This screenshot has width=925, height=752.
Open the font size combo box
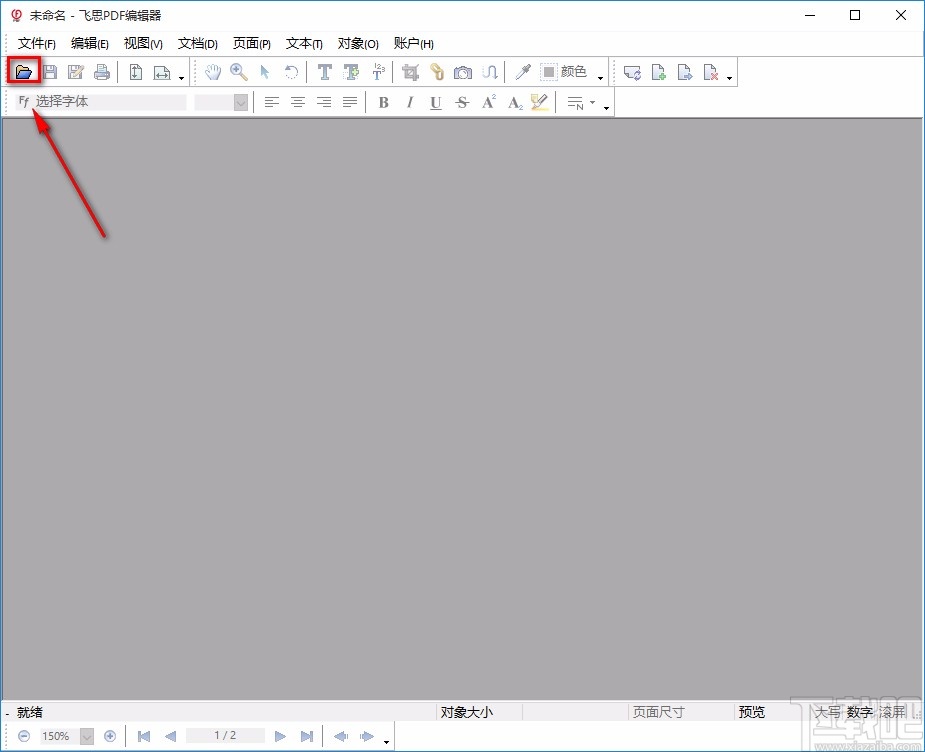click(220, 101)
